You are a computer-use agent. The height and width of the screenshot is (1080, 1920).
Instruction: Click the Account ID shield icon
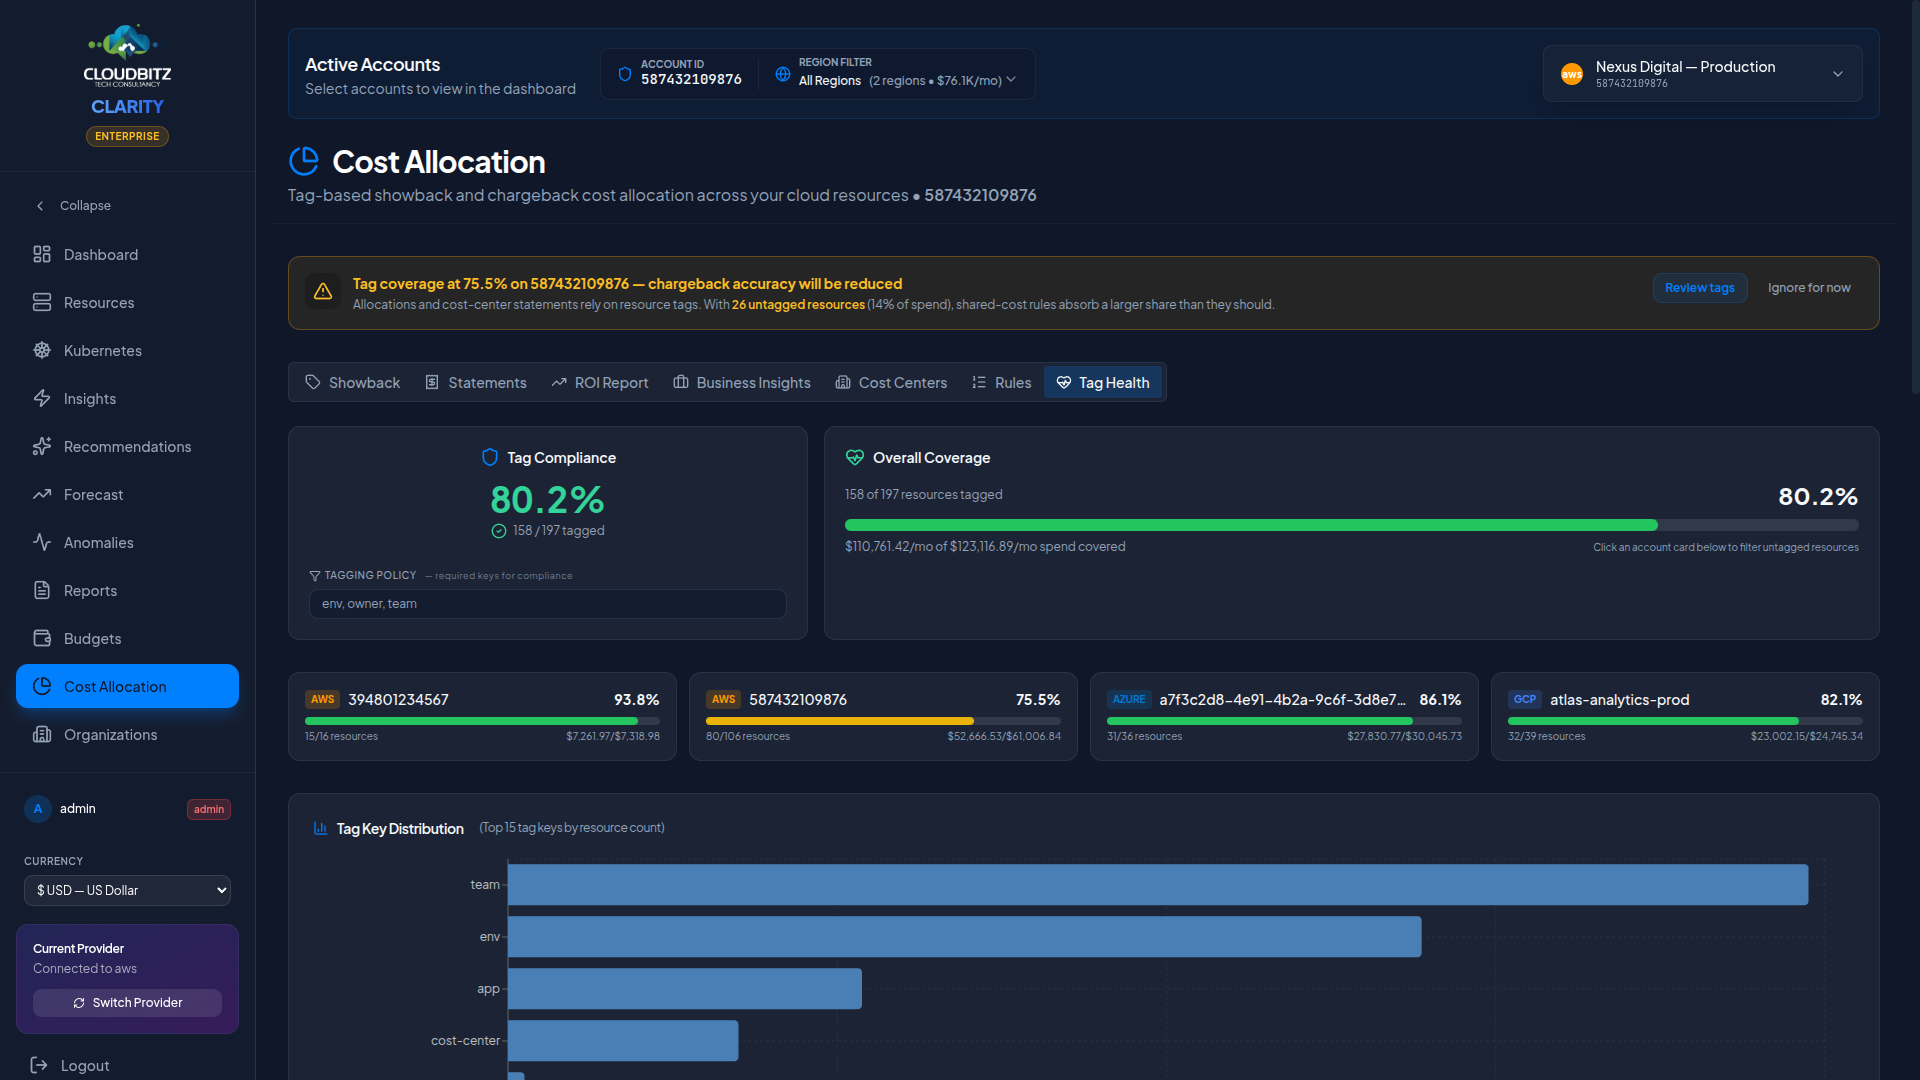click(625, 74)
